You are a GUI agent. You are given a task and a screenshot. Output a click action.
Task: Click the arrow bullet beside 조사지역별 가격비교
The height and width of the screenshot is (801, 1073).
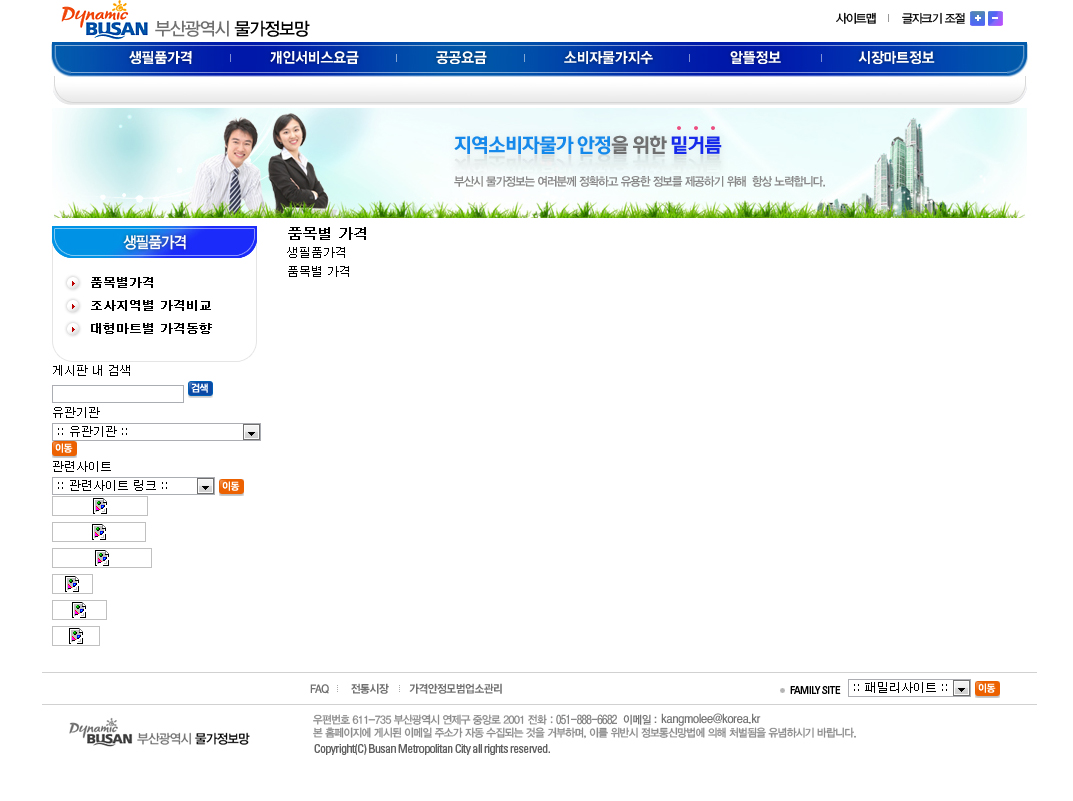click(73, 306)
